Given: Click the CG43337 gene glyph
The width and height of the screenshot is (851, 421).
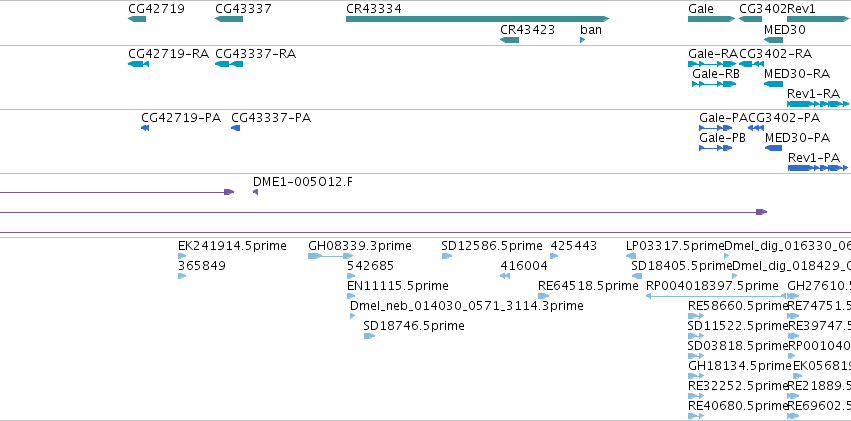Looking at the screenshot, I should coord(229,19).
